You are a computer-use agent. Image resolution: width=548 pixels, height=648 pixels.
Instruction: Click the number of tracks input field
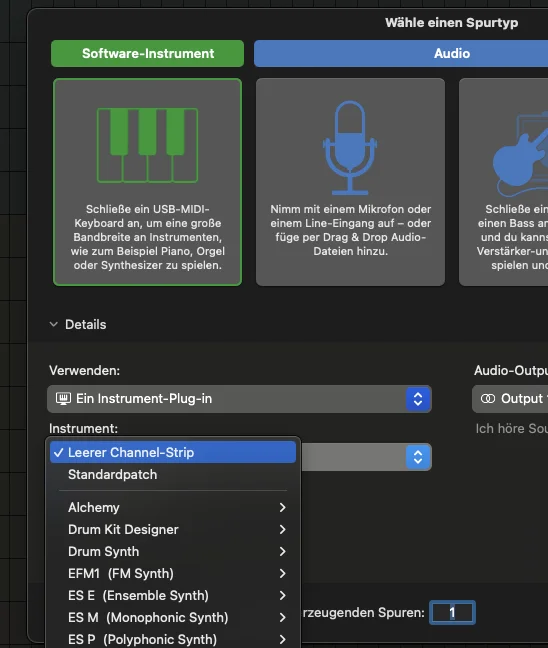pos(453,612)
